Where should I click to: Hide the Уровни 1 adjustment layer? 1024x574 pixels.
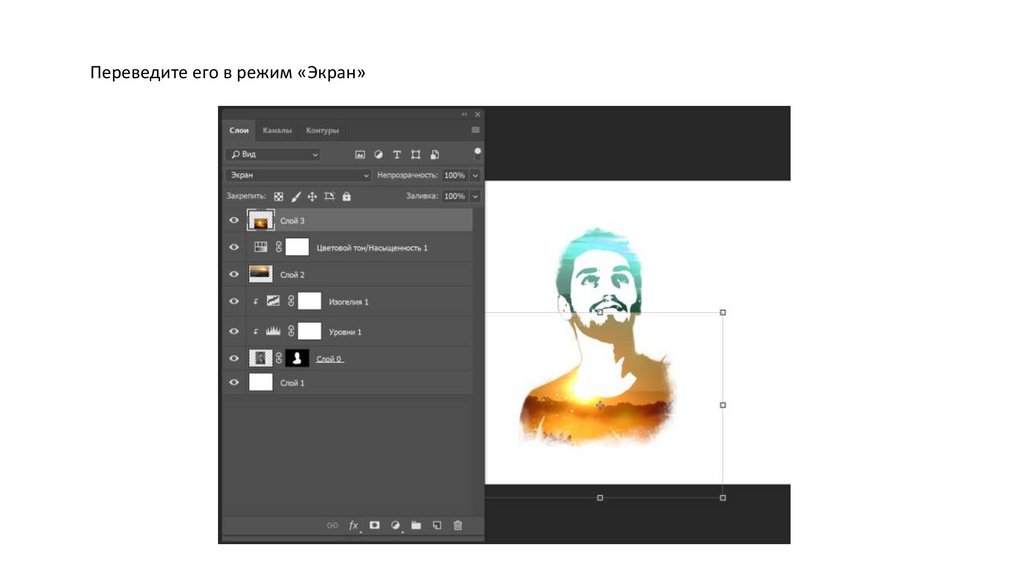(x=234, y=330)
